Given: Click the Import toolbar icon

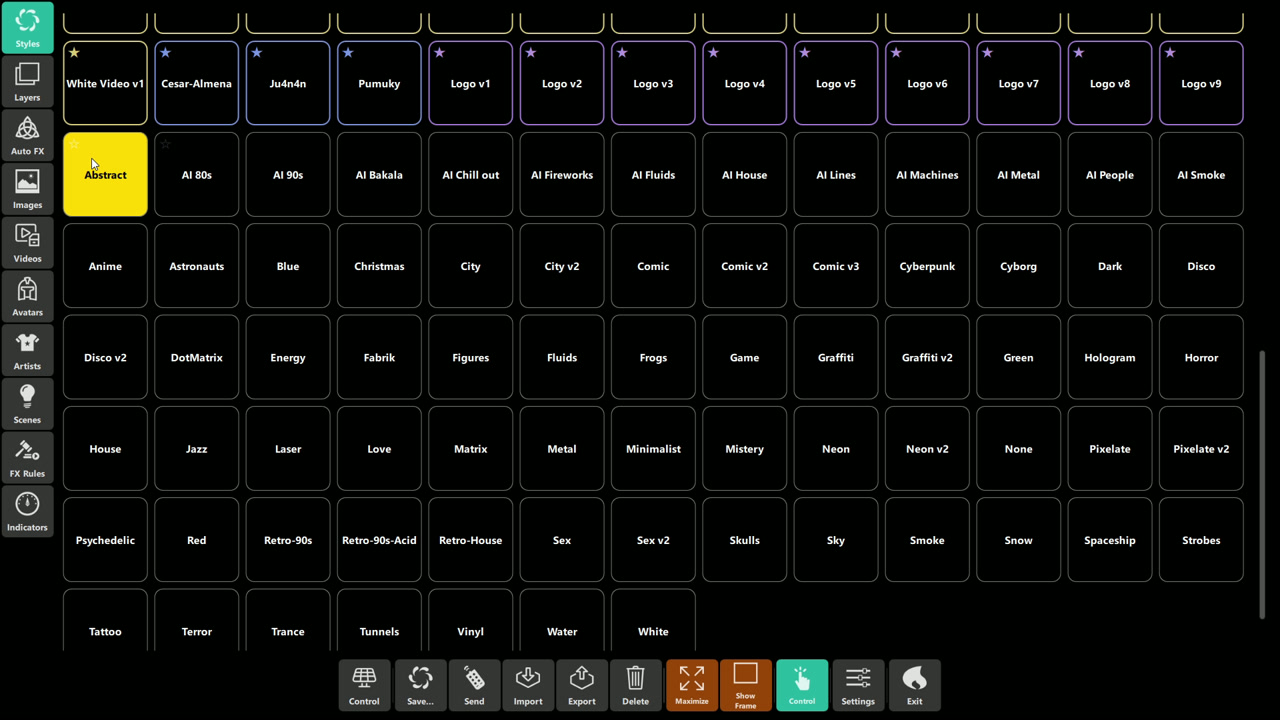Looking at the screenshot, I should point(528,685).
